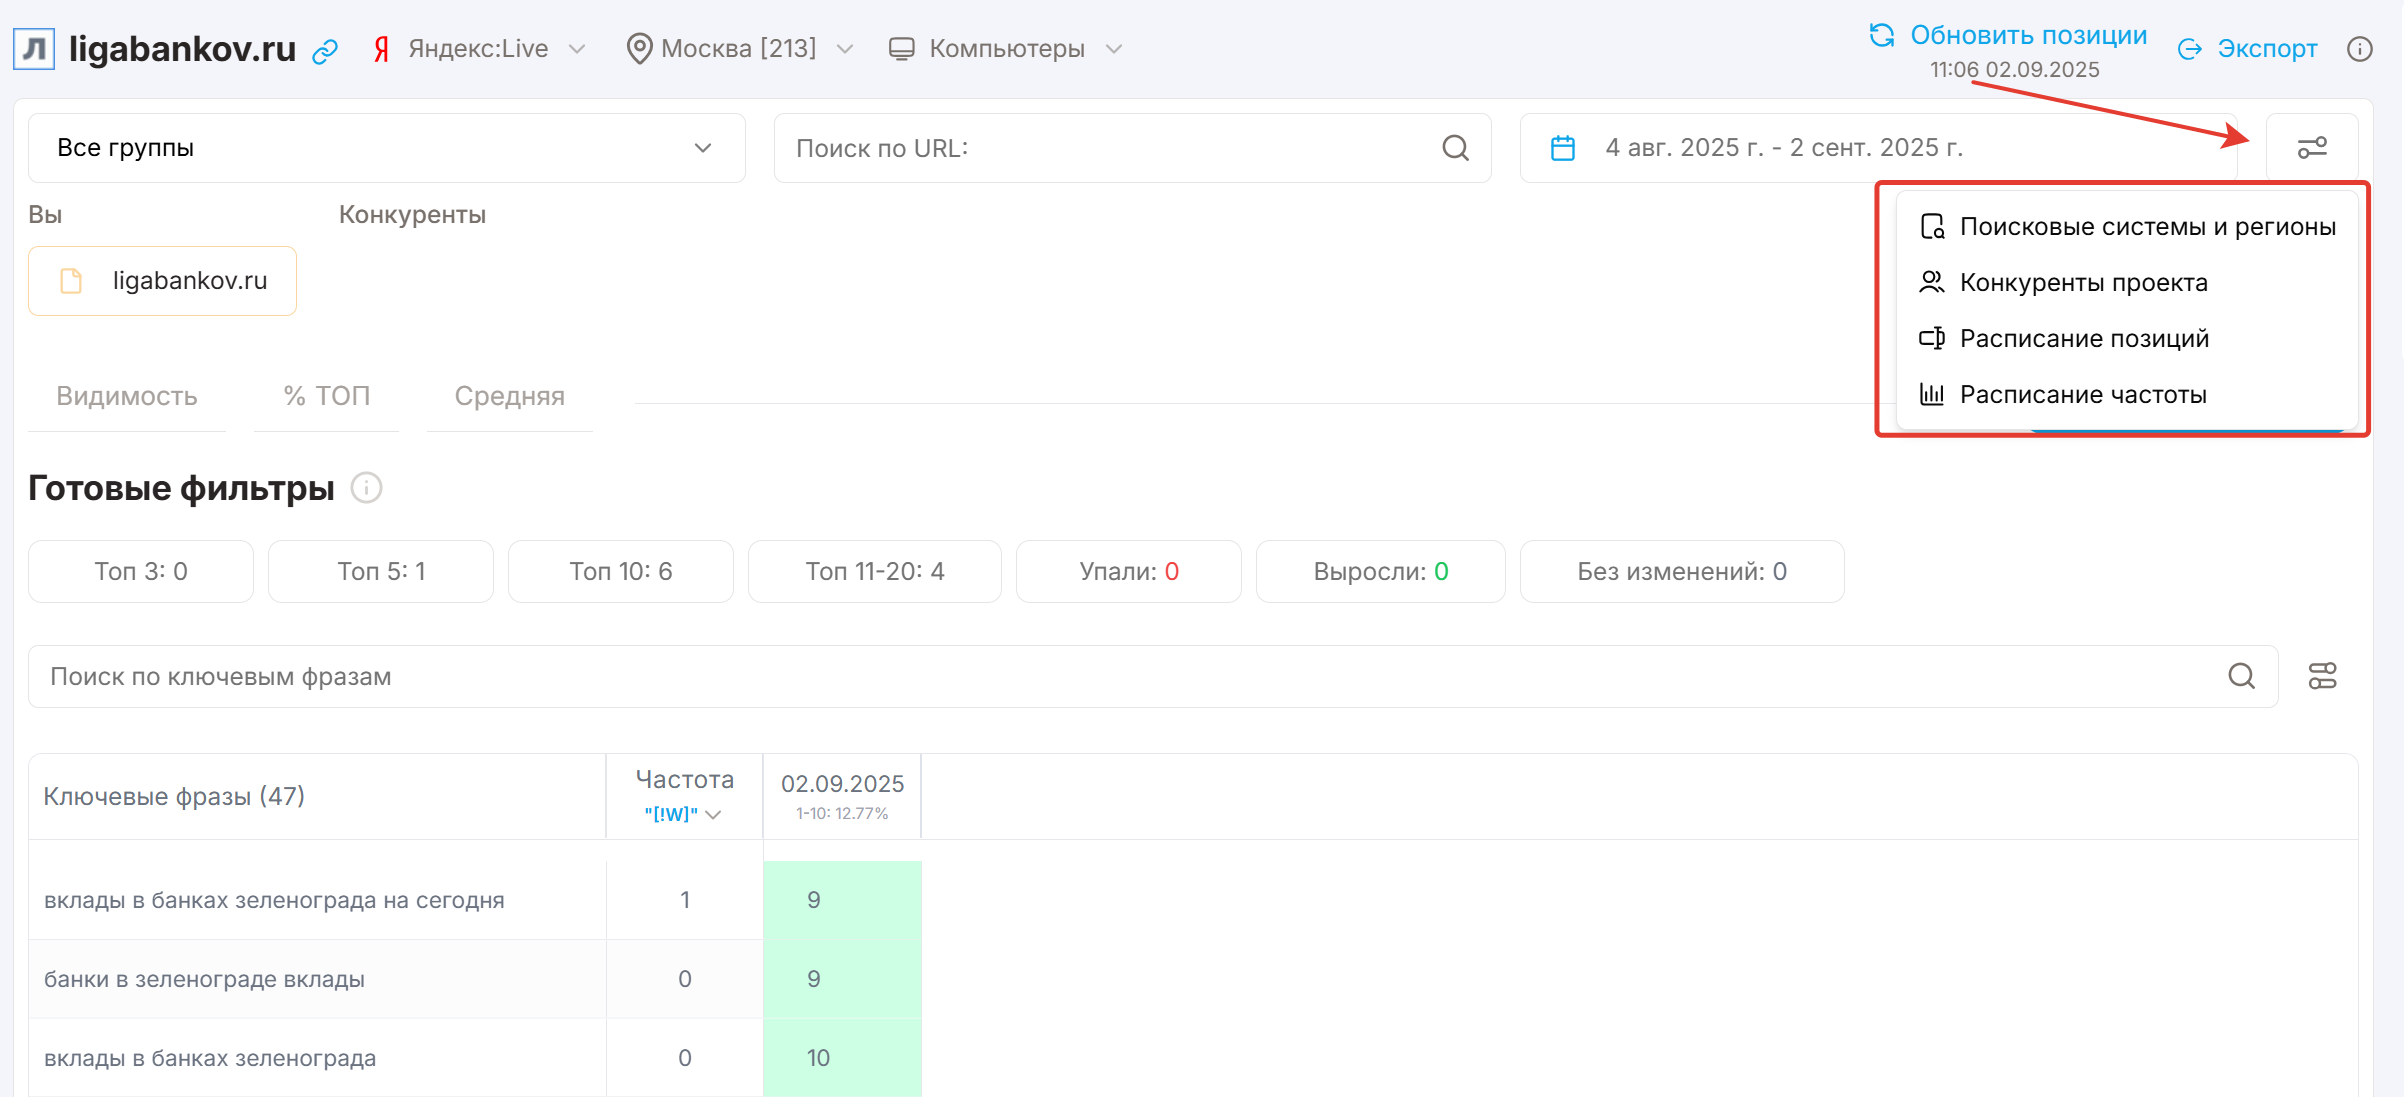The height and width of the screenshot is (1097, 2404).
Task: Click position 10 cell for вклады в банках зеленограда
Action: (x=842, y=1058)
